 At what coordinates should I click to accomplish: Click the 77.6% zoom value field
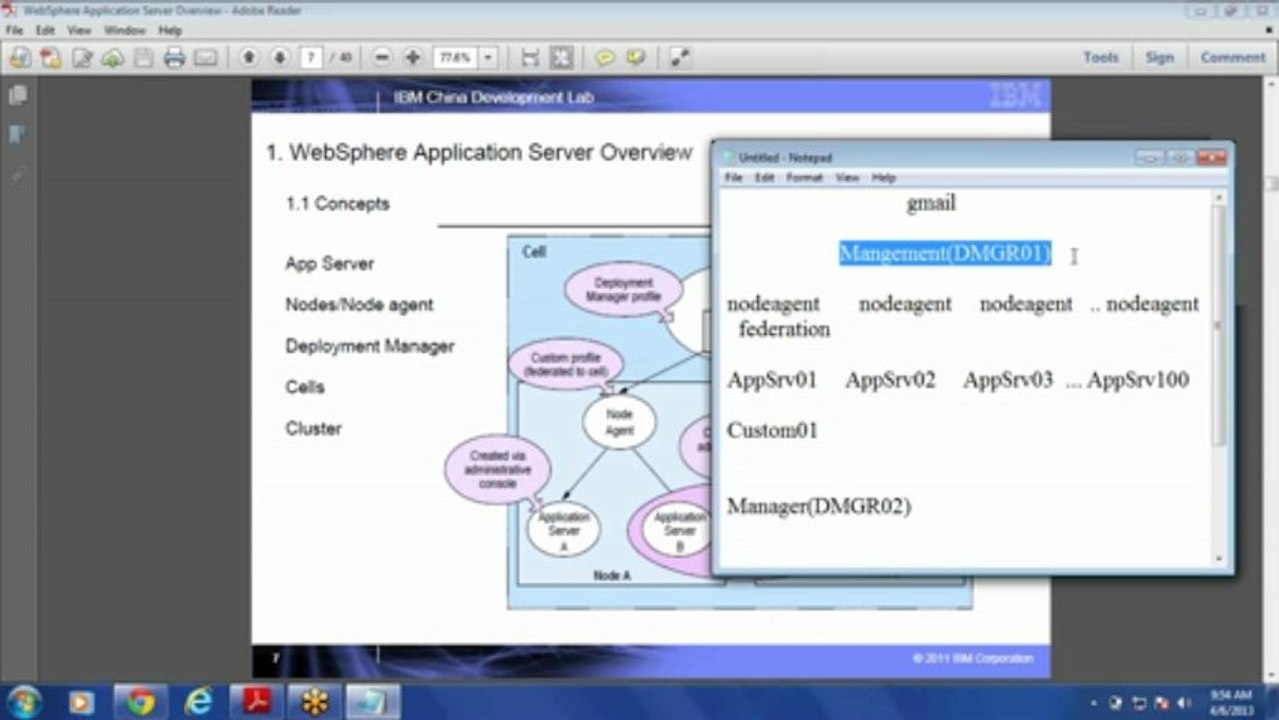pyautogui.click(x=455, y=58)
